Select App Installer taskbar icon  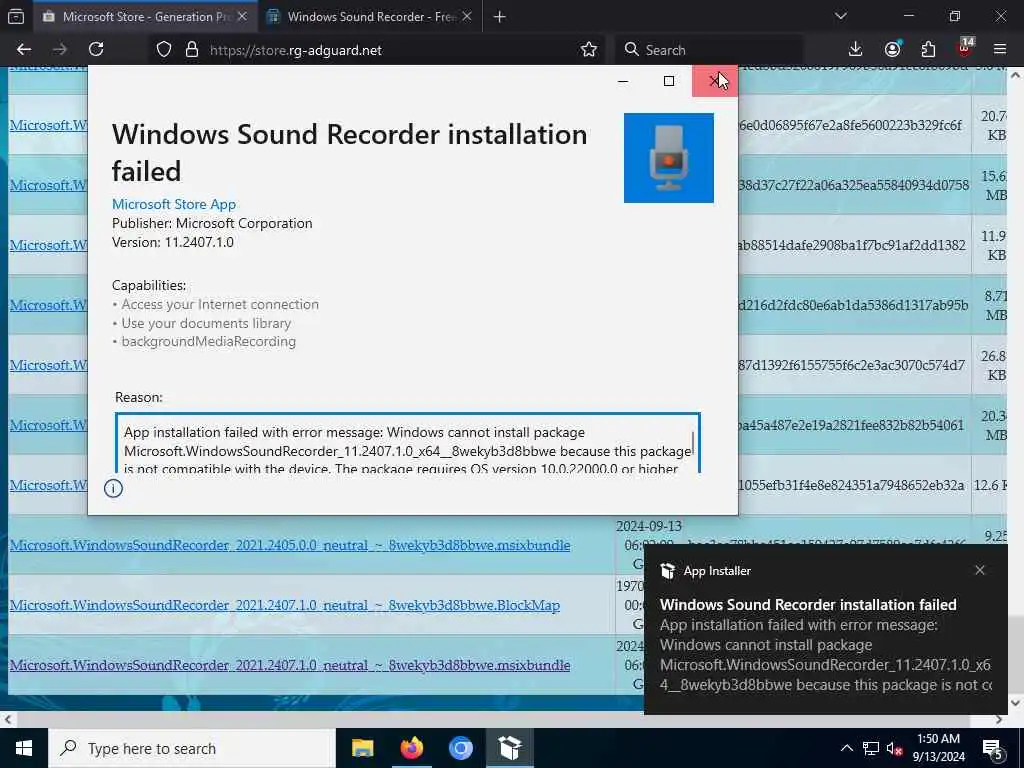pyautogui.click(x=509, y=748)
